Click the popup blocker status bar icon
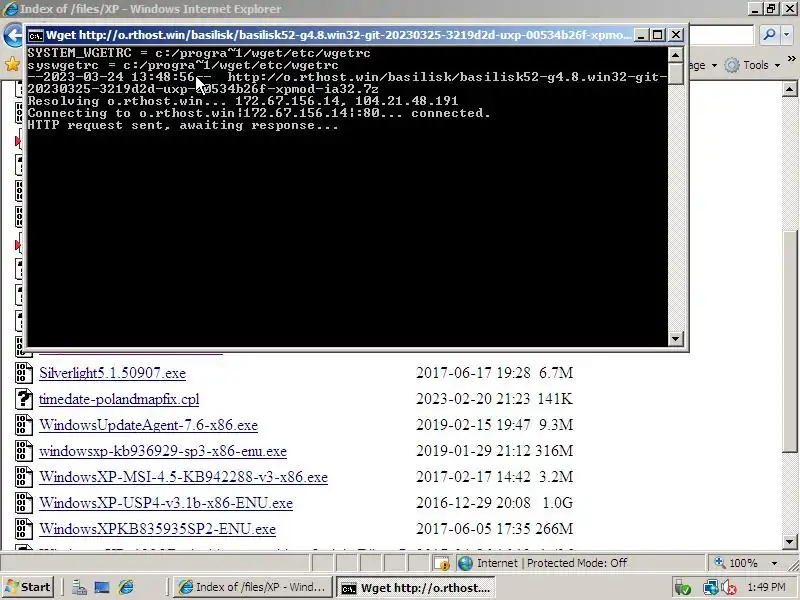Image resolution: width=800 pixels, height=600 pixels. (x=442, y=563)
